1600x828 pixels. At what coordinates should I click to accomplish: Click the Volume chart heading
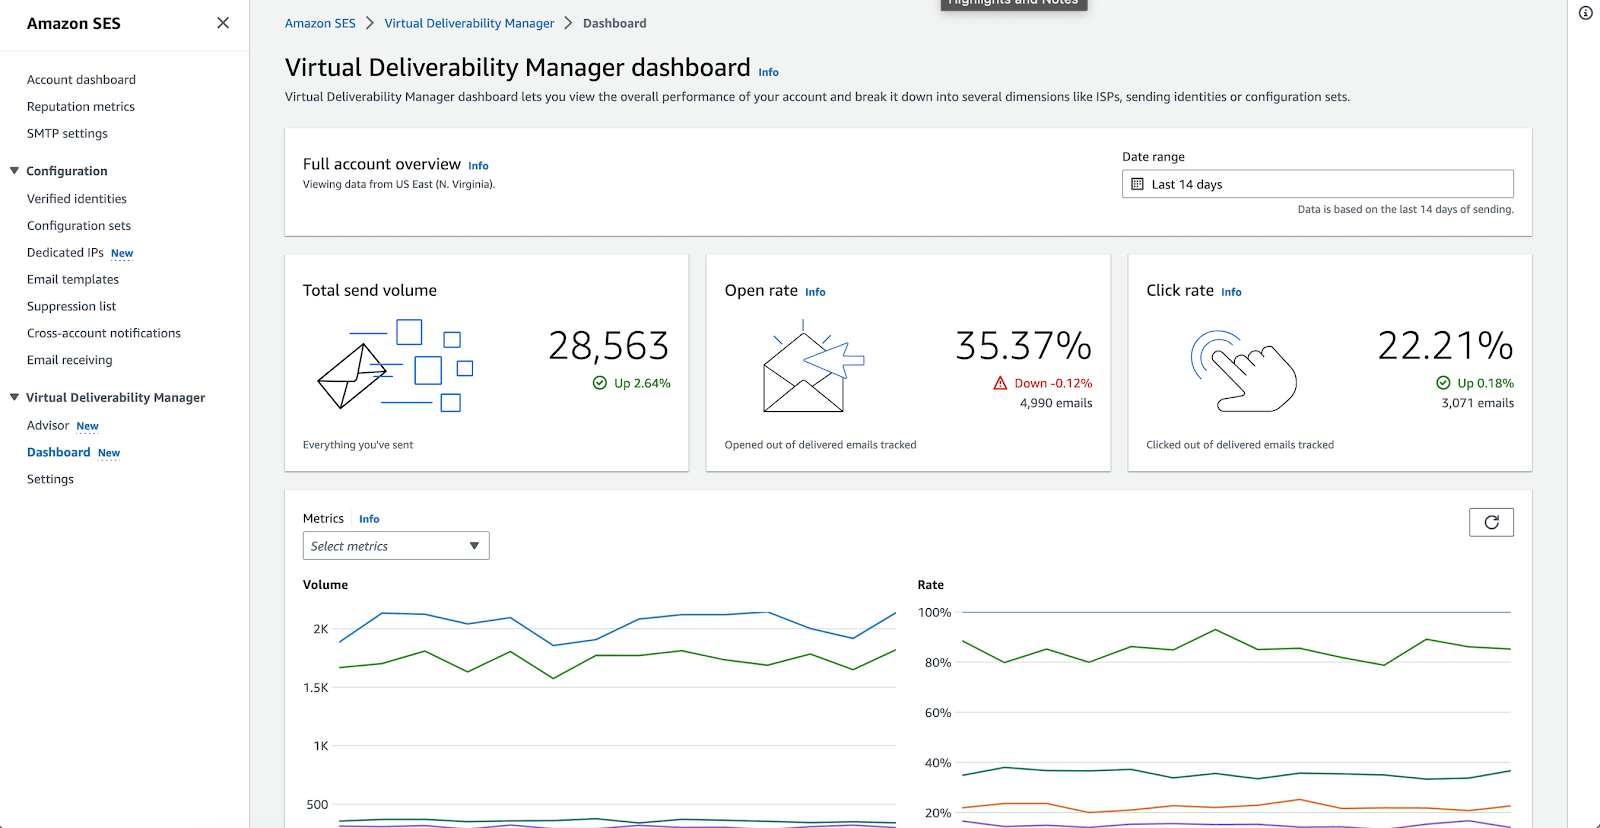(x=325, y=585)
